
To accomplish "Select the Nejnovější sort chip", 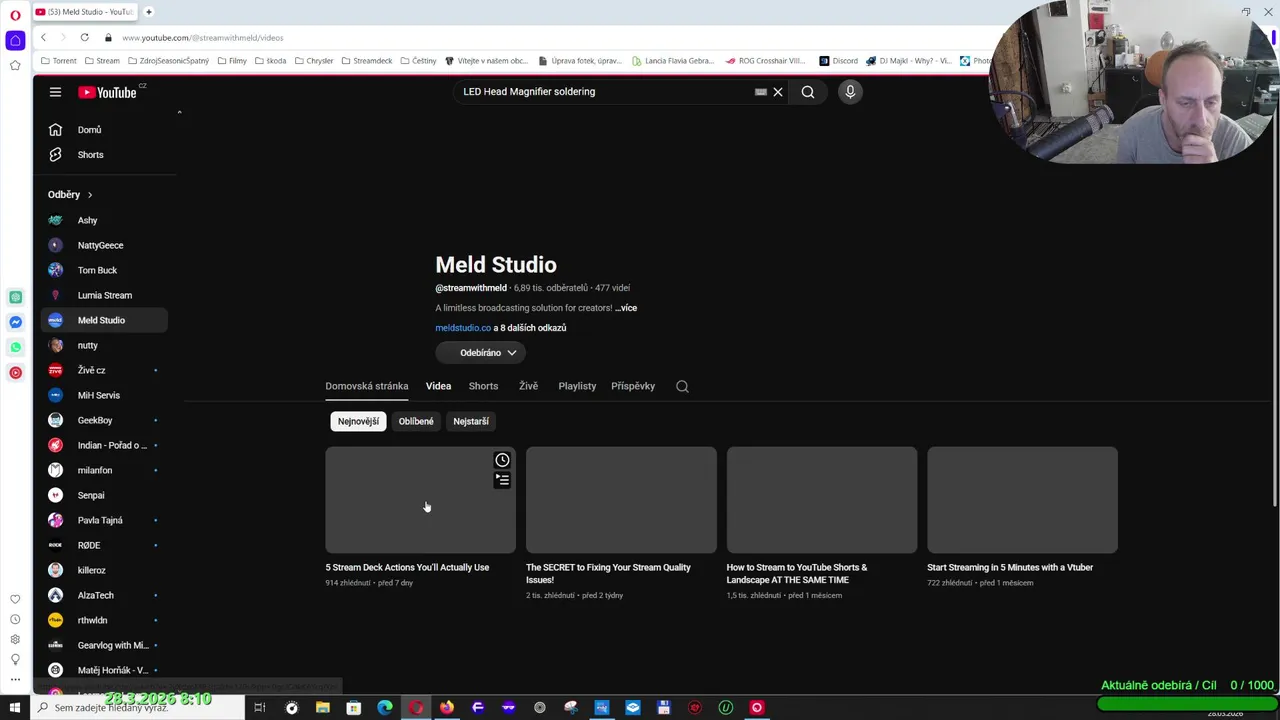I will pyautogui.click(x=358, y=421).
